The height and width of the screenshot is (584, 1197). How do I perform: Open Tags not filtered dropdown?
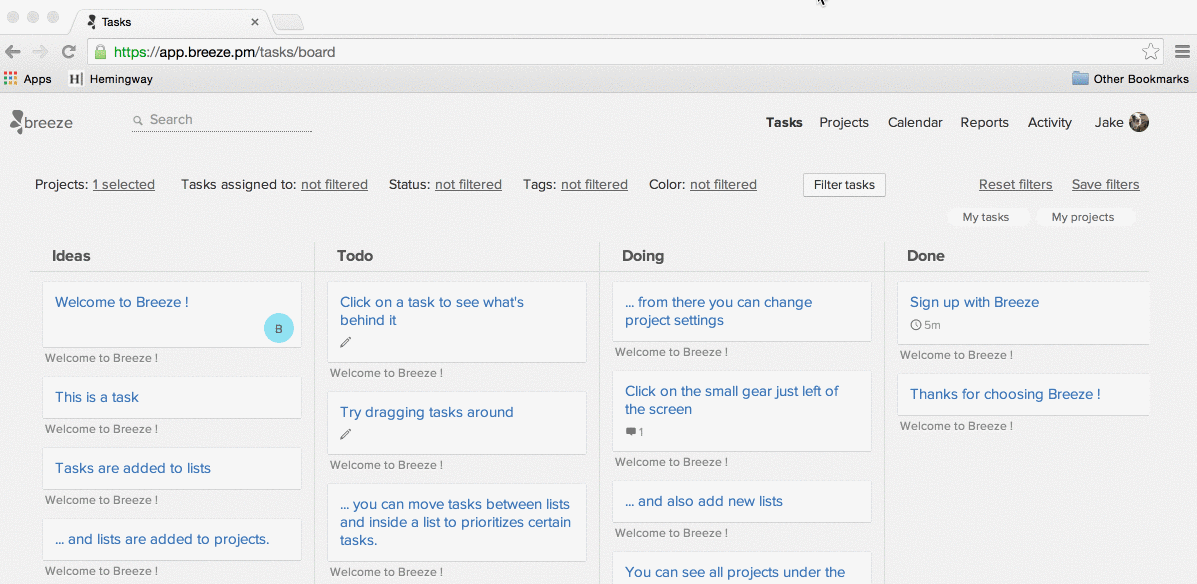tap(595, 184)
